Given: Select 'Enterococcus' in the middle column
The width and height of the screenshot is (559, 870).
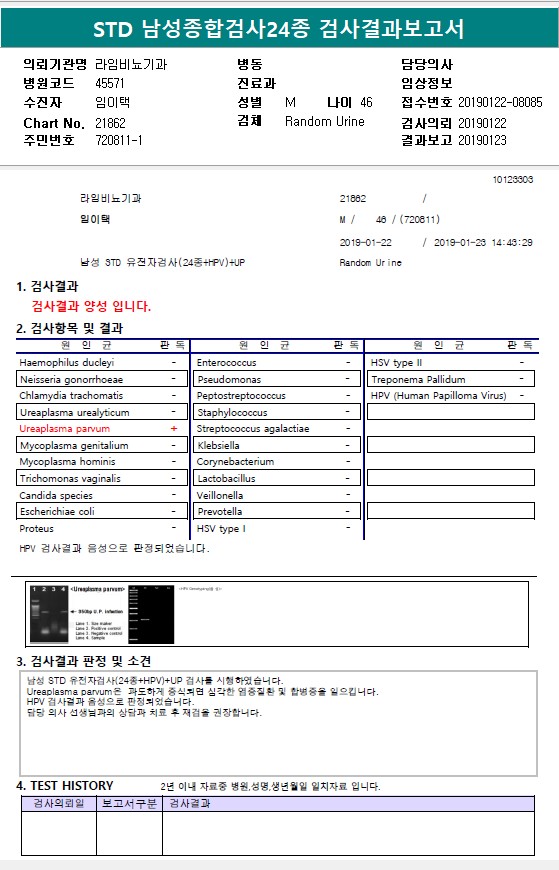Looking at the screenshot, I should [226, 362].
